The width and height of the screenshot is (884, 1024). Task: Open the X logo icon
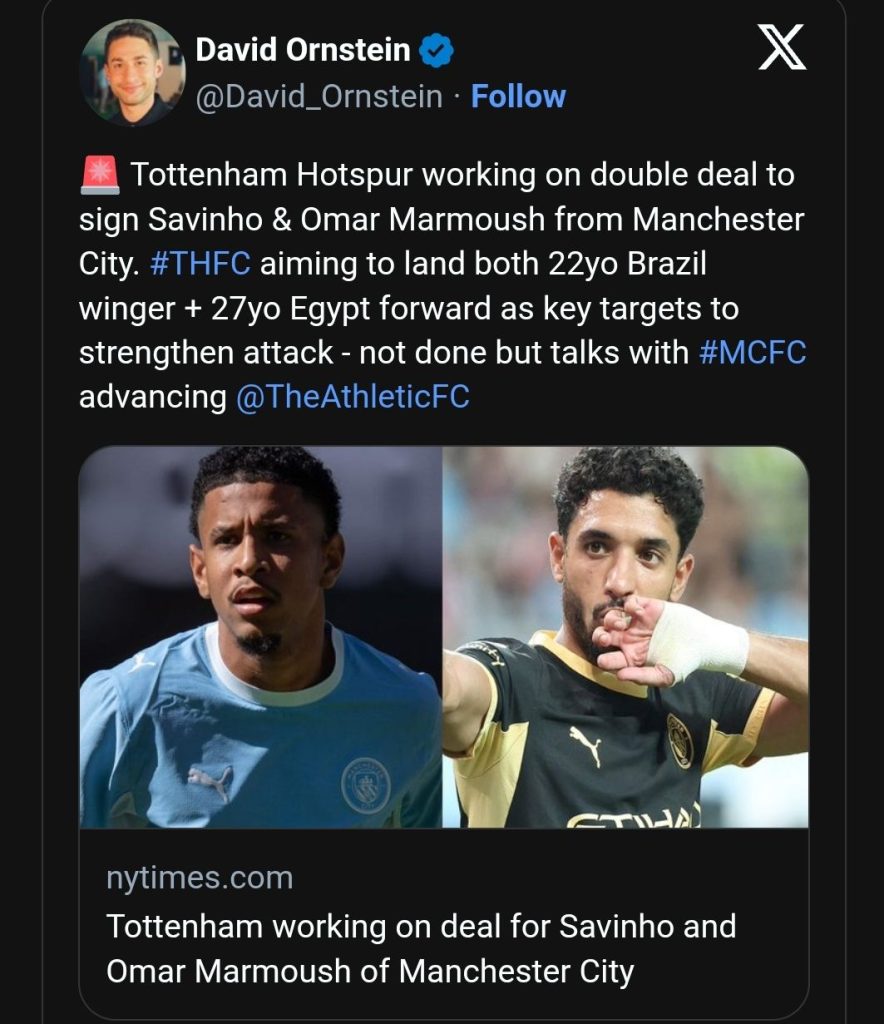pyautogui.click(x=782, y=47)
